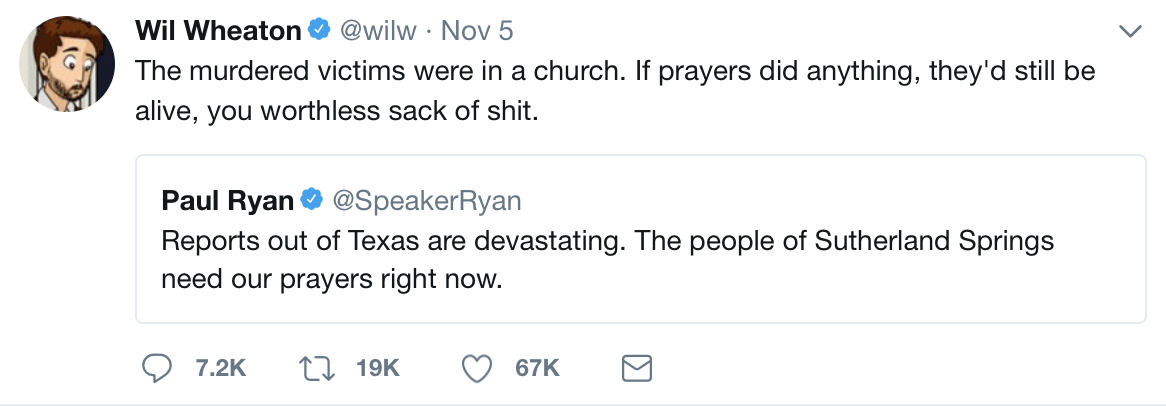Click the 67K likes count
Image resolution: width=1166 pixels, height=406 pixels.
click(x=537, y=369)
